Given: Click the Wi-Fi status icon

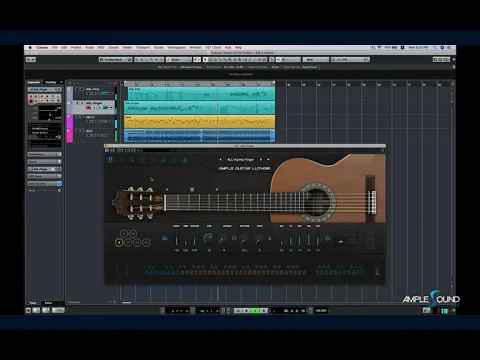Looking at the screenshot, I should tap(379, 48).
